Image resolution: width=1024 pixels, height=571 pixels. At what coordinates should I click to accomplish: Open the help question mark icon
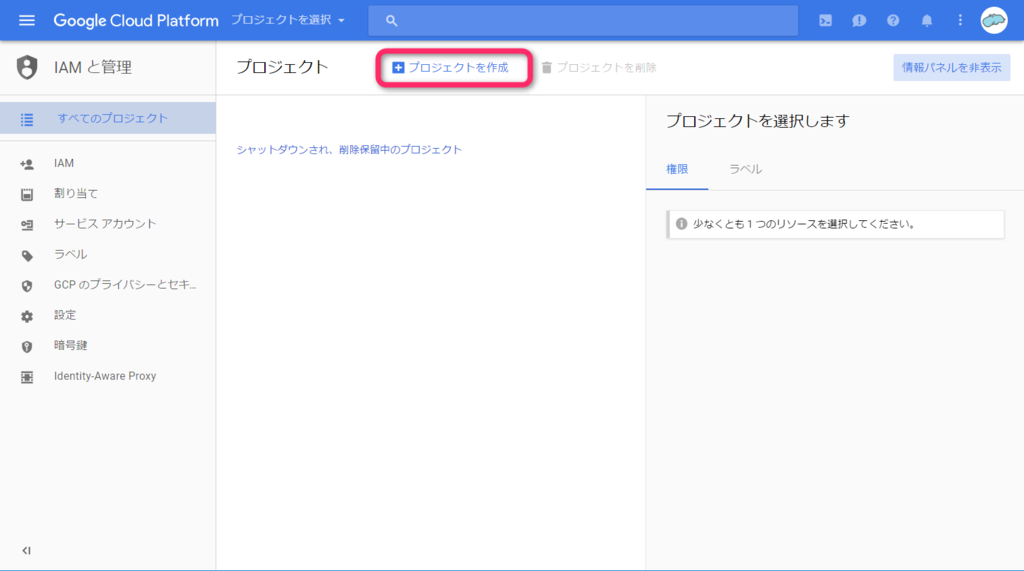click(x=893, y=21)
